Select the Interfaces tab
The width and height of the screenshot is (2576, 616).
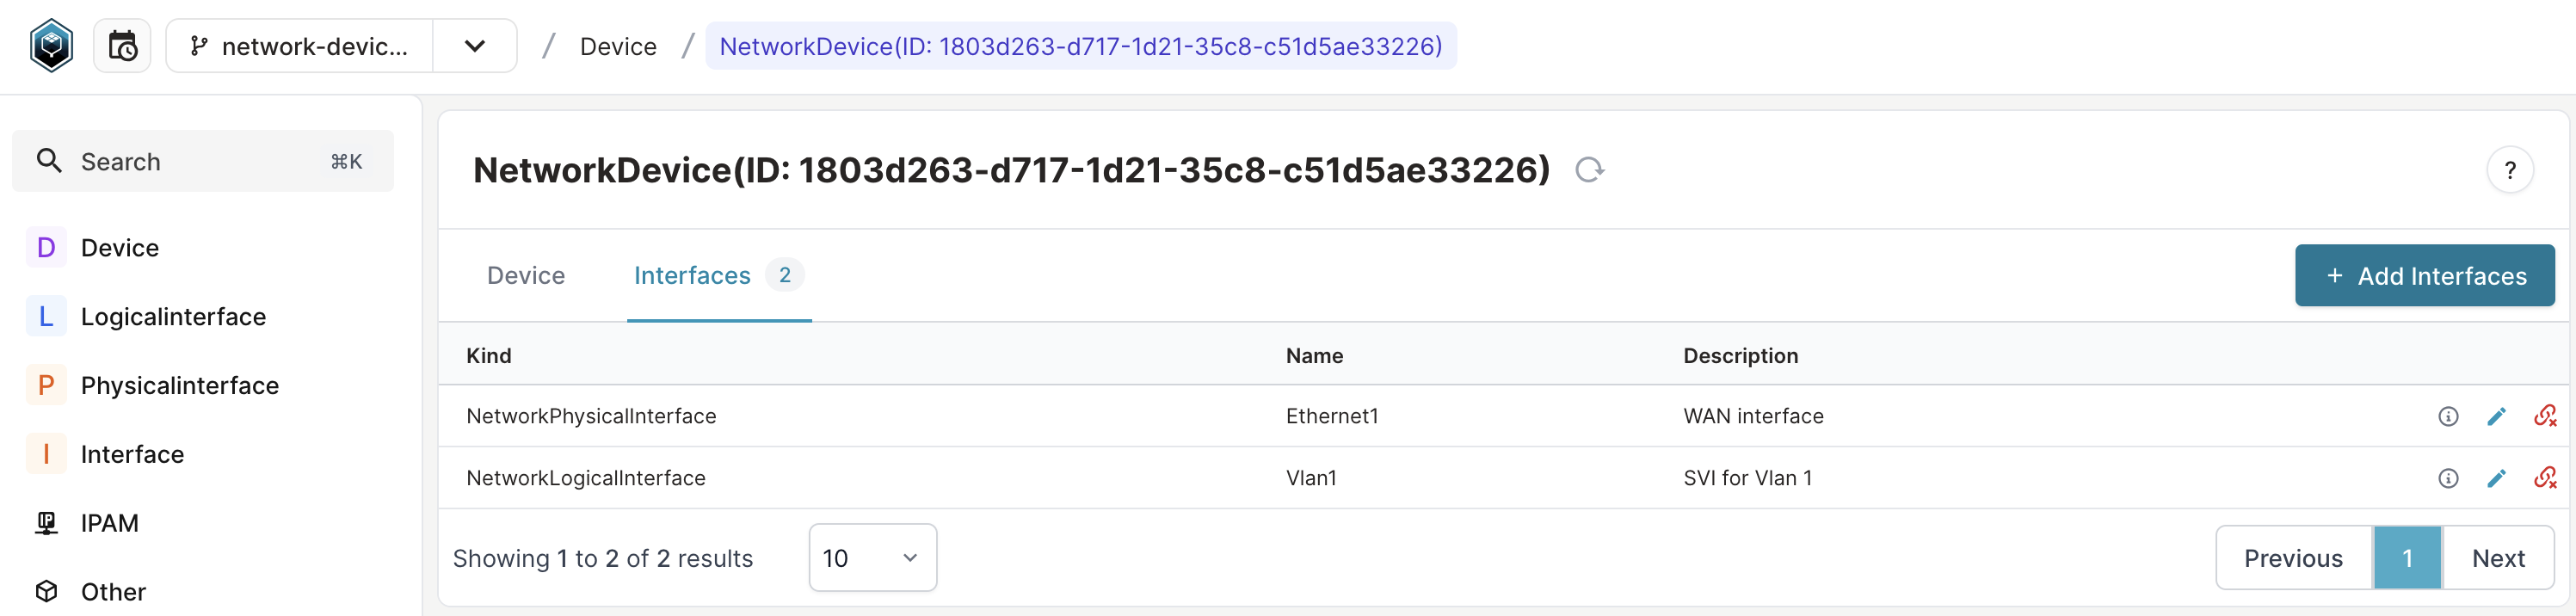(x=691, y=275)
